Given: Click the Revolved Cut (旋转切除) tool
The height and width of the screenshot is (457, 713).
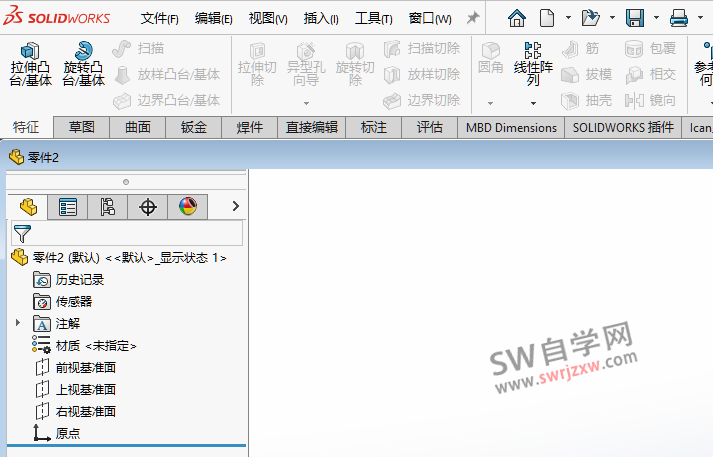Looking at the screenshot, I should coord(355,64).
